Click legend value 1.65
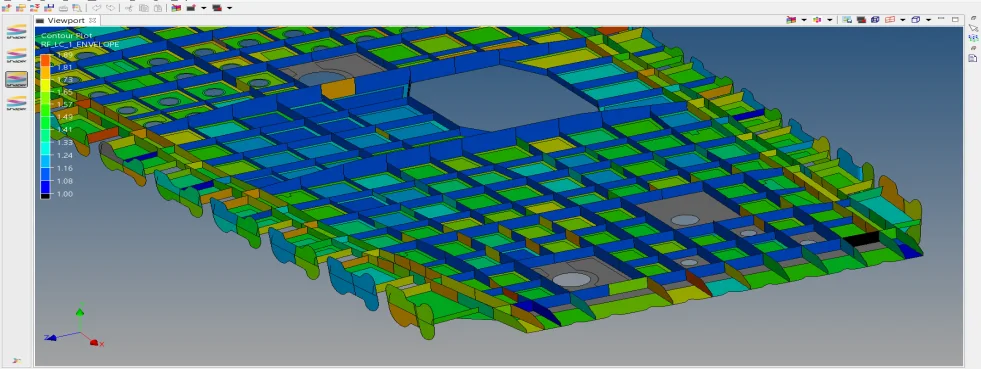This screenshot has height=369, width=981. click(x=64, y=92)
